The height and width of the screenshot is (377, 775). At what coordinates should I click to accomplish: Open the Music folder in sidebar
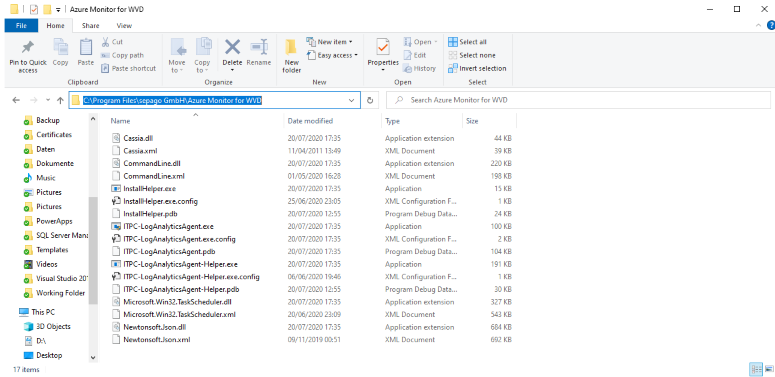click(x=45, y=178)
